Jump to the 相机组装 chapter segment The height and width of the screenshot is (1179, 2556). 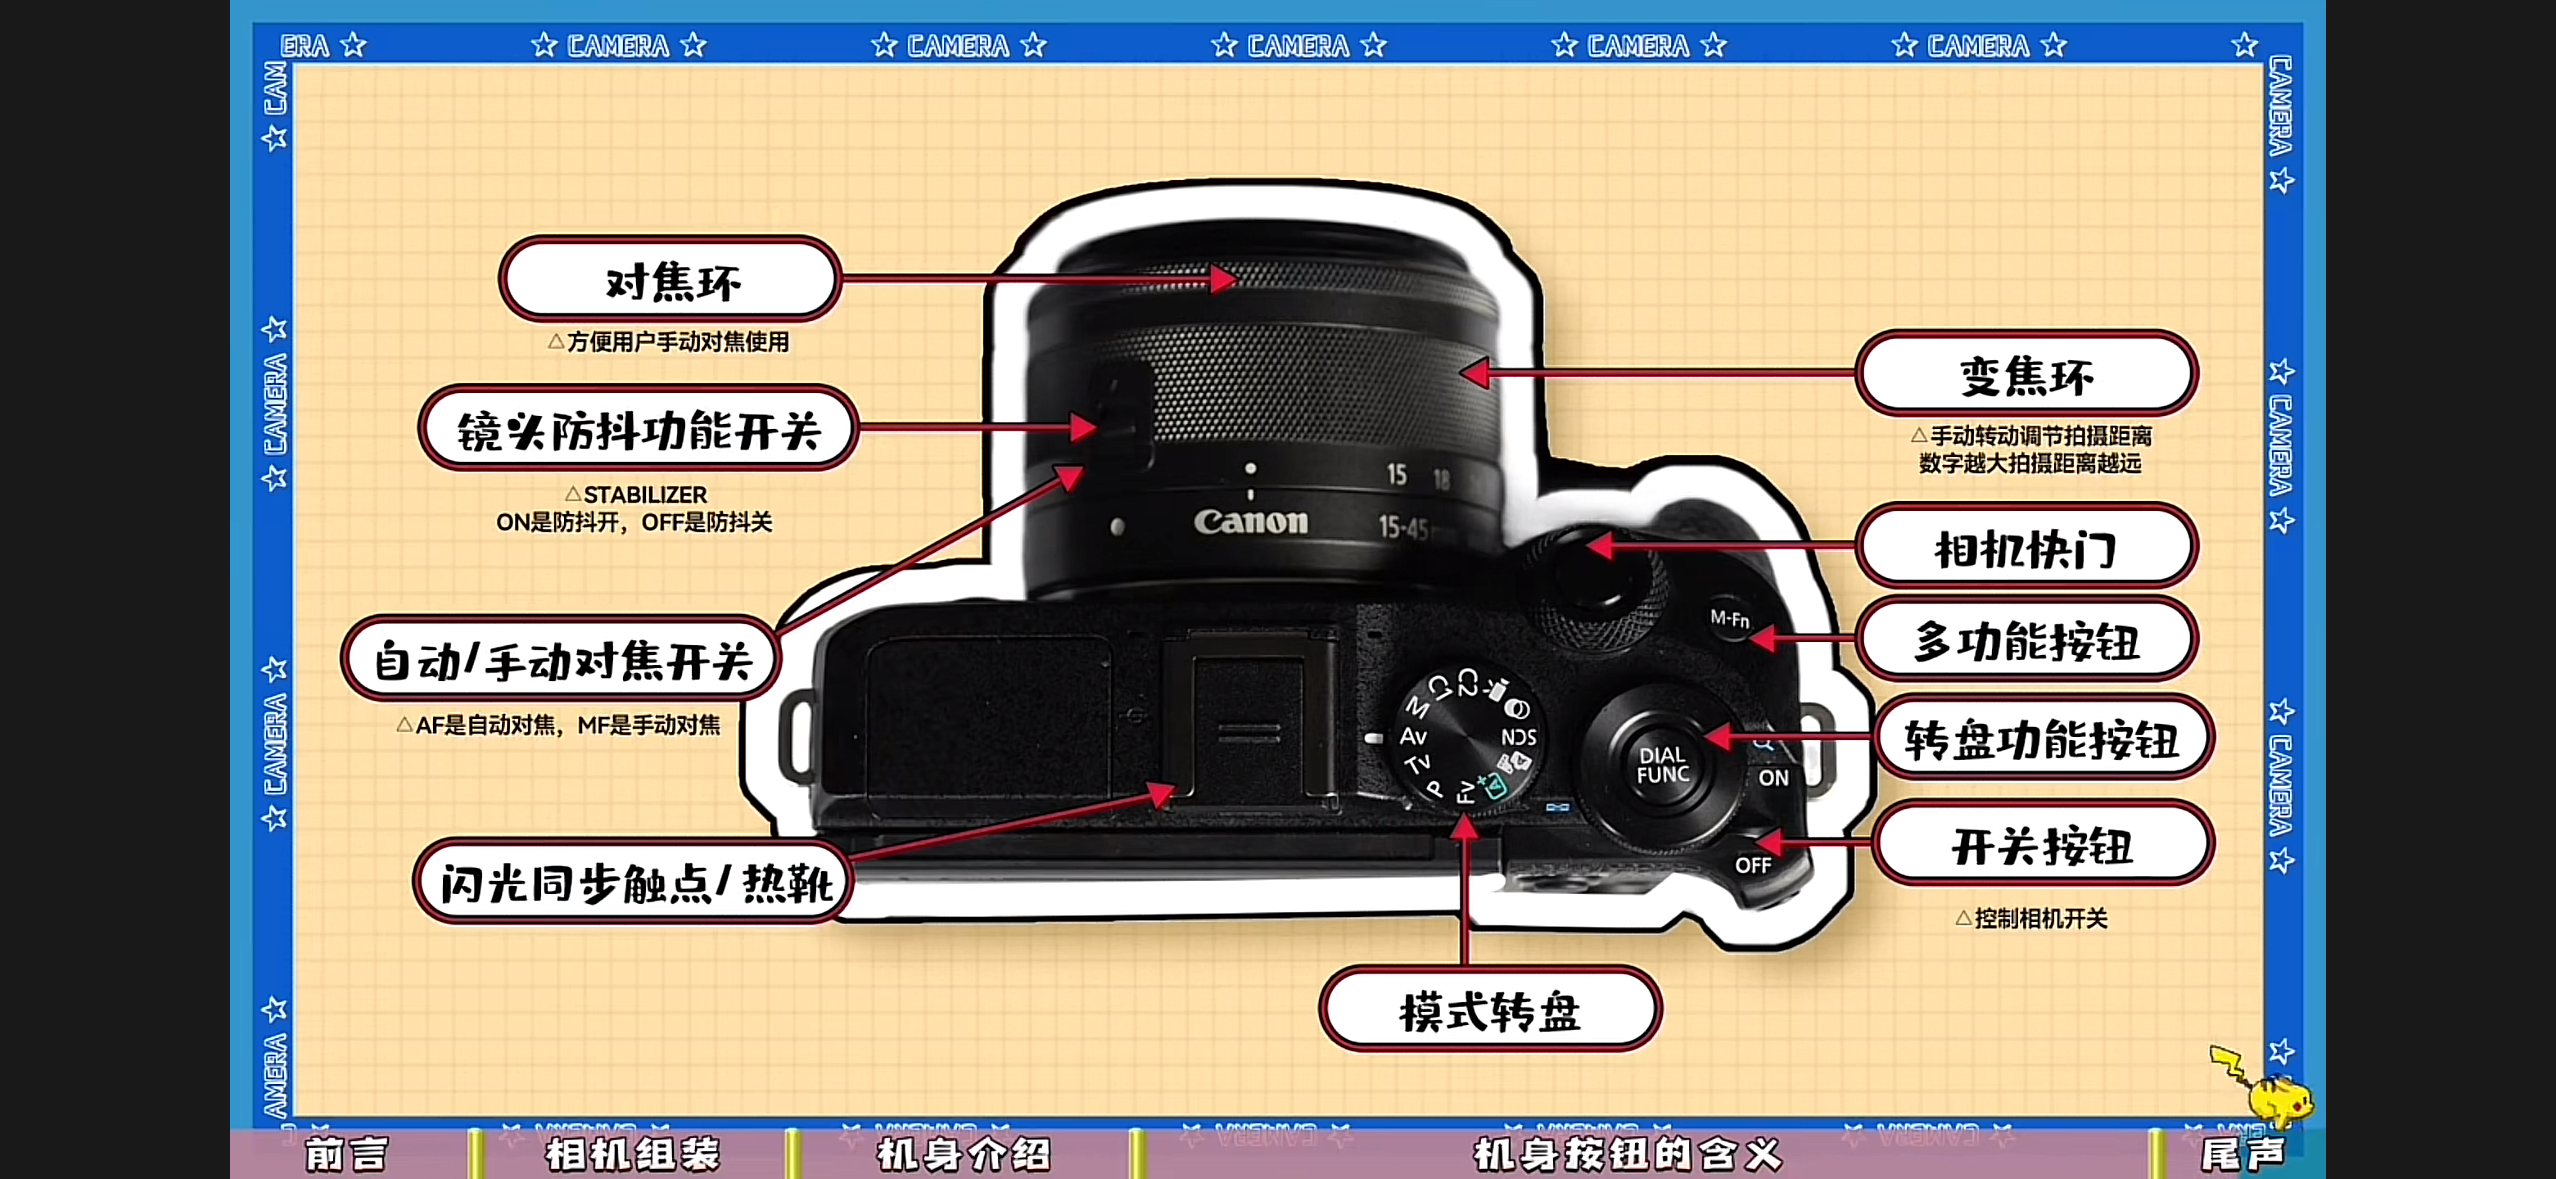click(632, 1155)
